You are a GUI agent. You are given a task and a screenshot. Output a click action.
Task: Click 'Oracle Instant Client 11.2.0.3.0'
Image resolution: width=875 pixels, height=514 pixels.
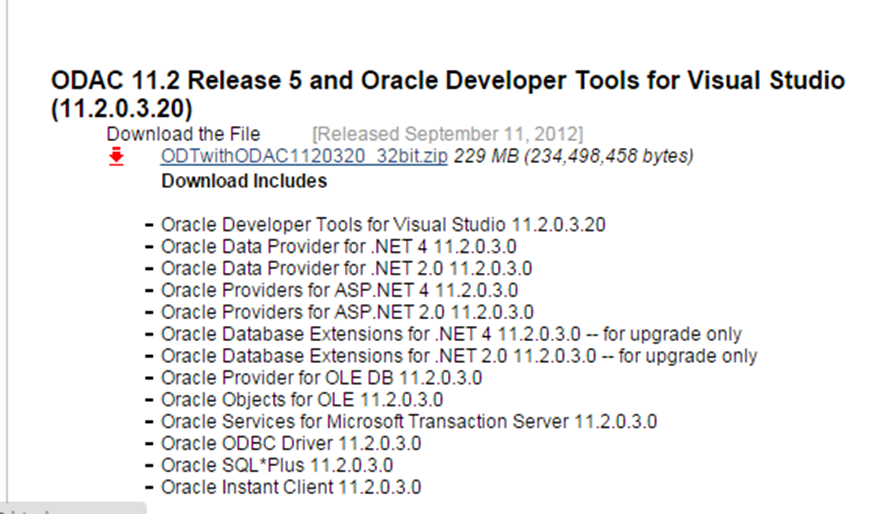tap(291, 487)
